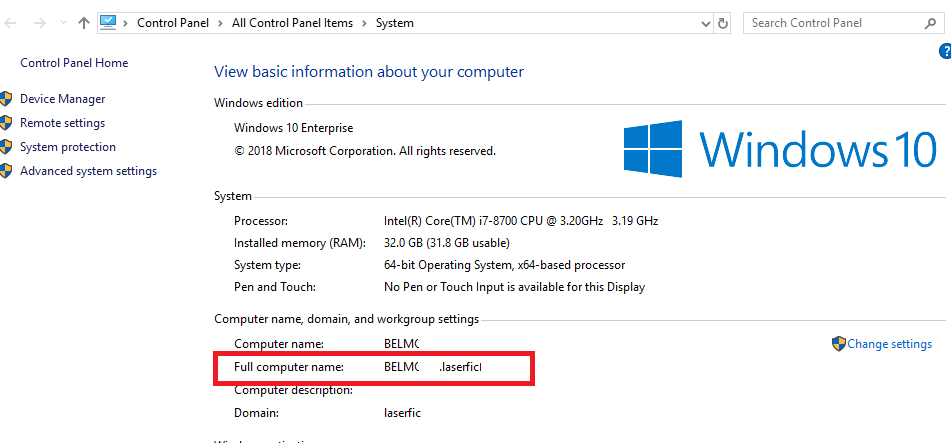Click Change settings link
951x443 pixels.
tap(889, 344)
